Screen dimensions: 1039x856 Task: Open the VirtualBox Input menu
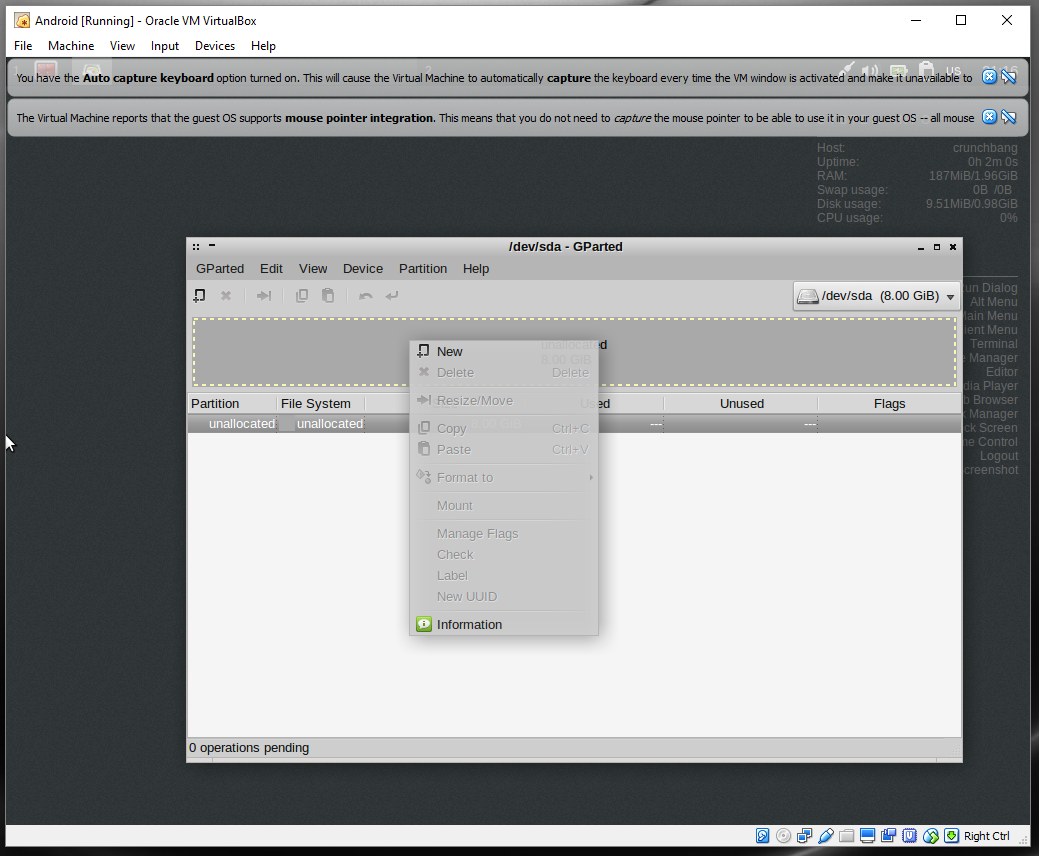pos(164,46)
